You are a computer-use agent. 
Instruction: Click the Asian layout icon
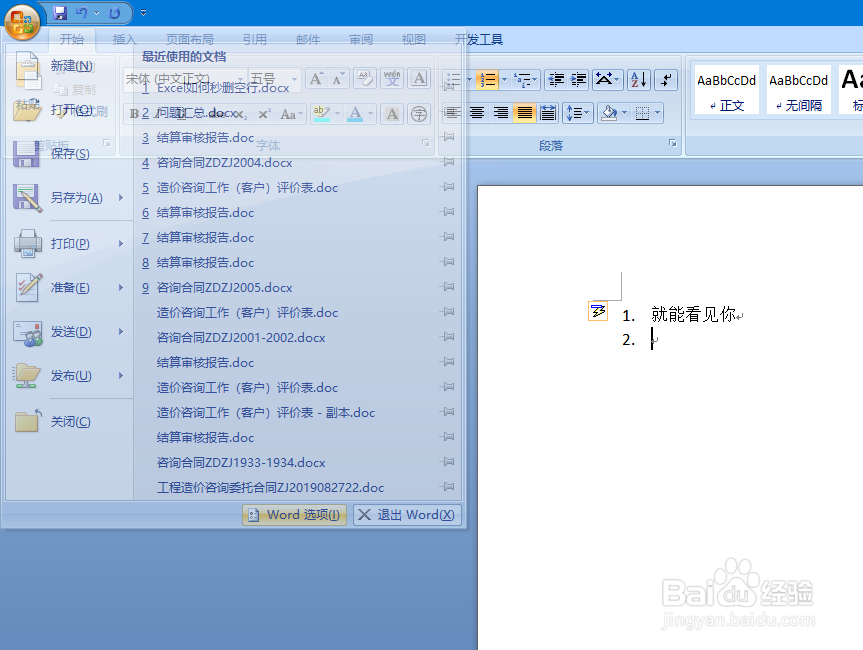click(604, 80)
